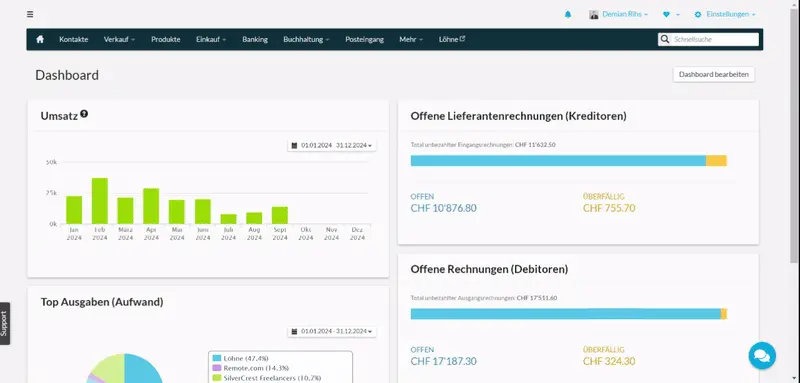Click the Löhne legend color swatch
Viewport: 800px width, 383px height.
(217, 359)
